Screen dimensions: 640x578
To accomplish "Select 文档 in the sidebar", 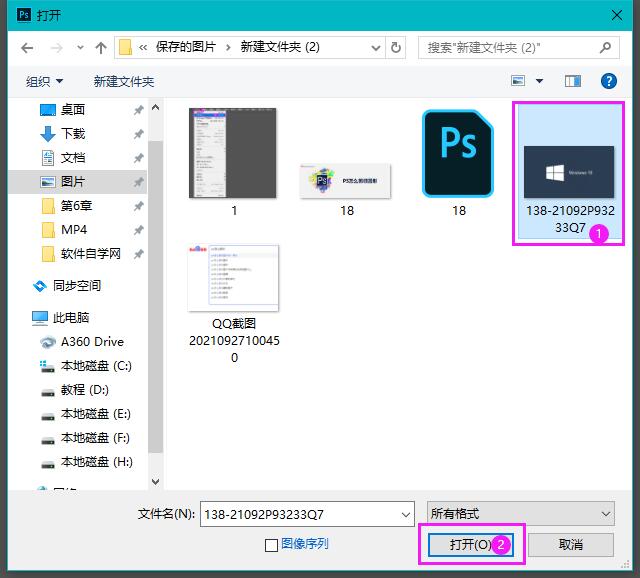I will point(73,158).
